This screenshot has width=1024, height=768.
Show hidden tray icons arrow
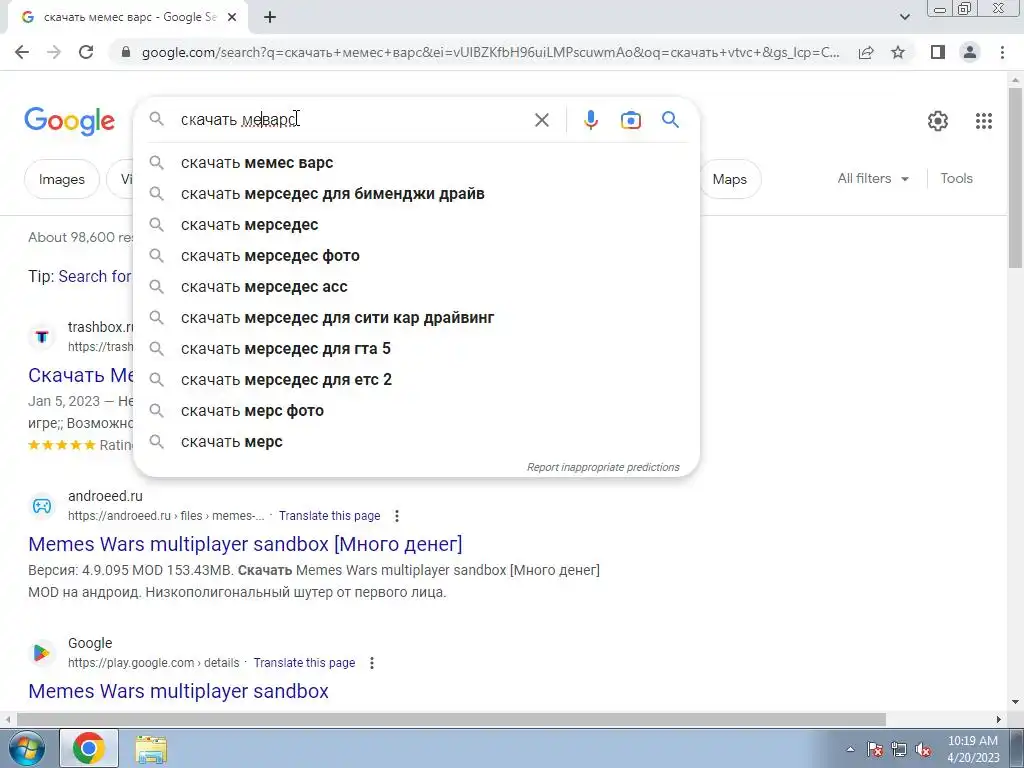click(x=850, y=749)
